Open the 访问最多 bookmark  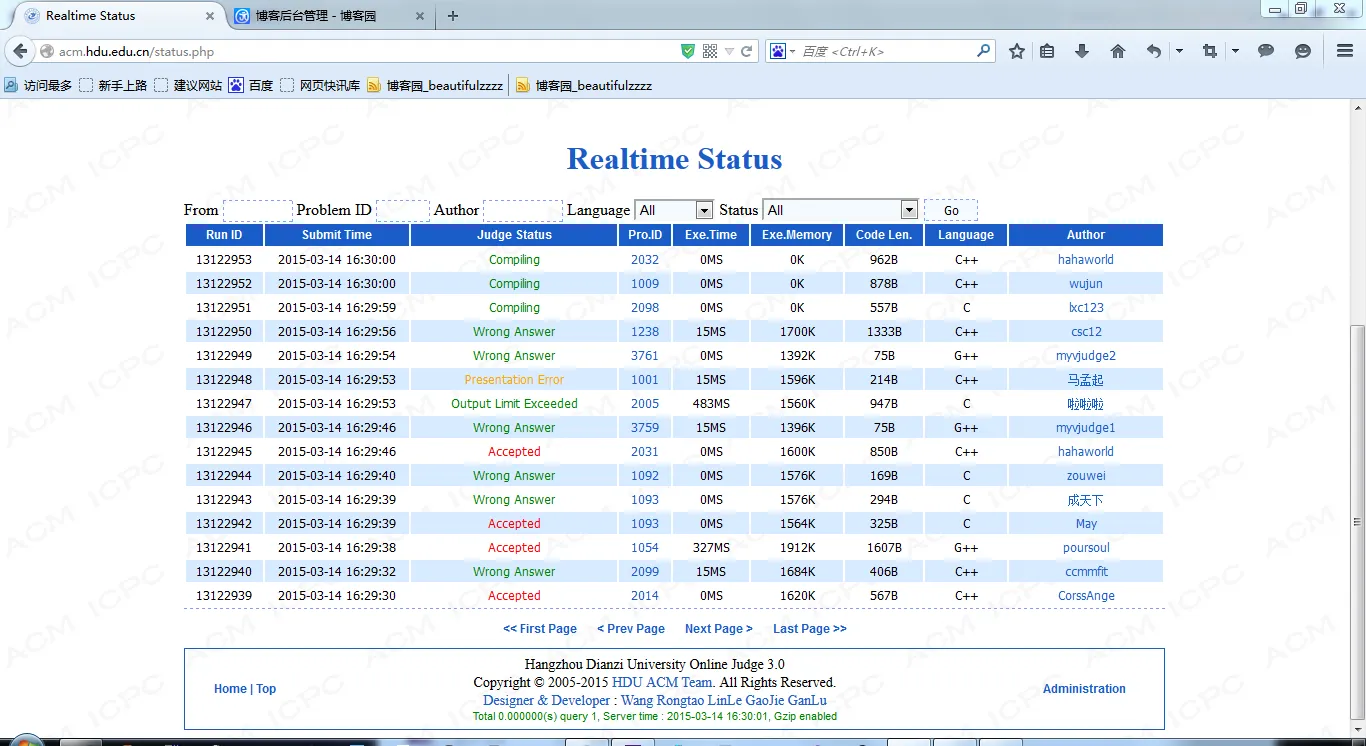tap(39, 86)
